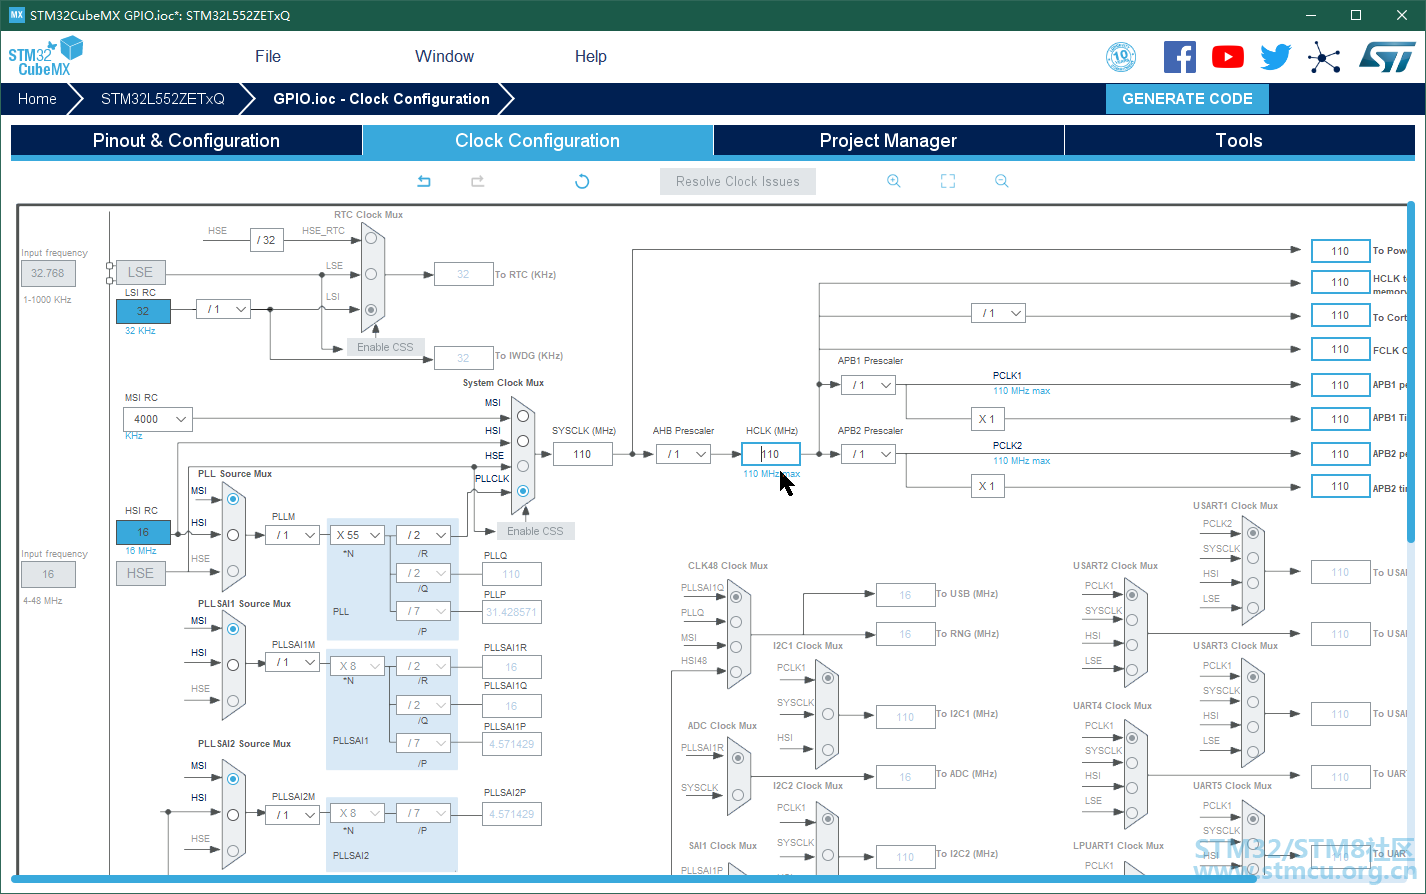The width and height of the screenshot is (1426, 894).
Task: Switch to Project Manager tab
Action: (888, 140)
